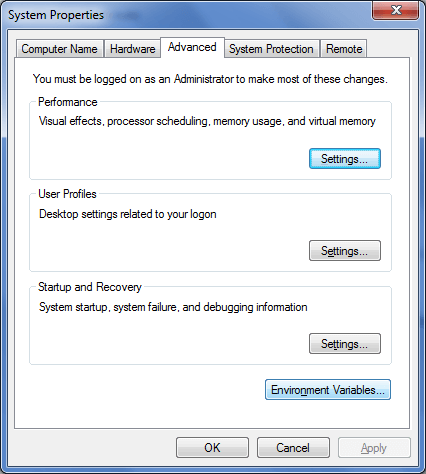Click the Startup and Recovery group label

point(90,287)
